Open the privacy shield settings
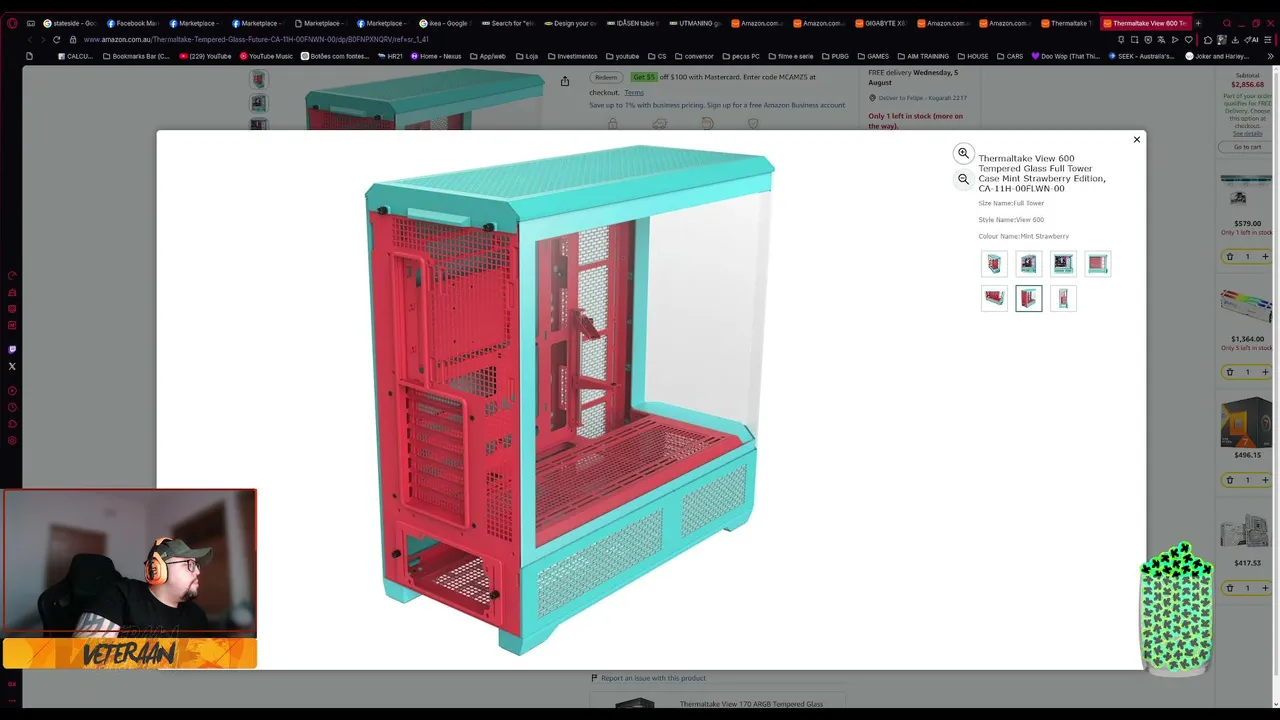1280x720 pixels. [x=1148, y=40]
